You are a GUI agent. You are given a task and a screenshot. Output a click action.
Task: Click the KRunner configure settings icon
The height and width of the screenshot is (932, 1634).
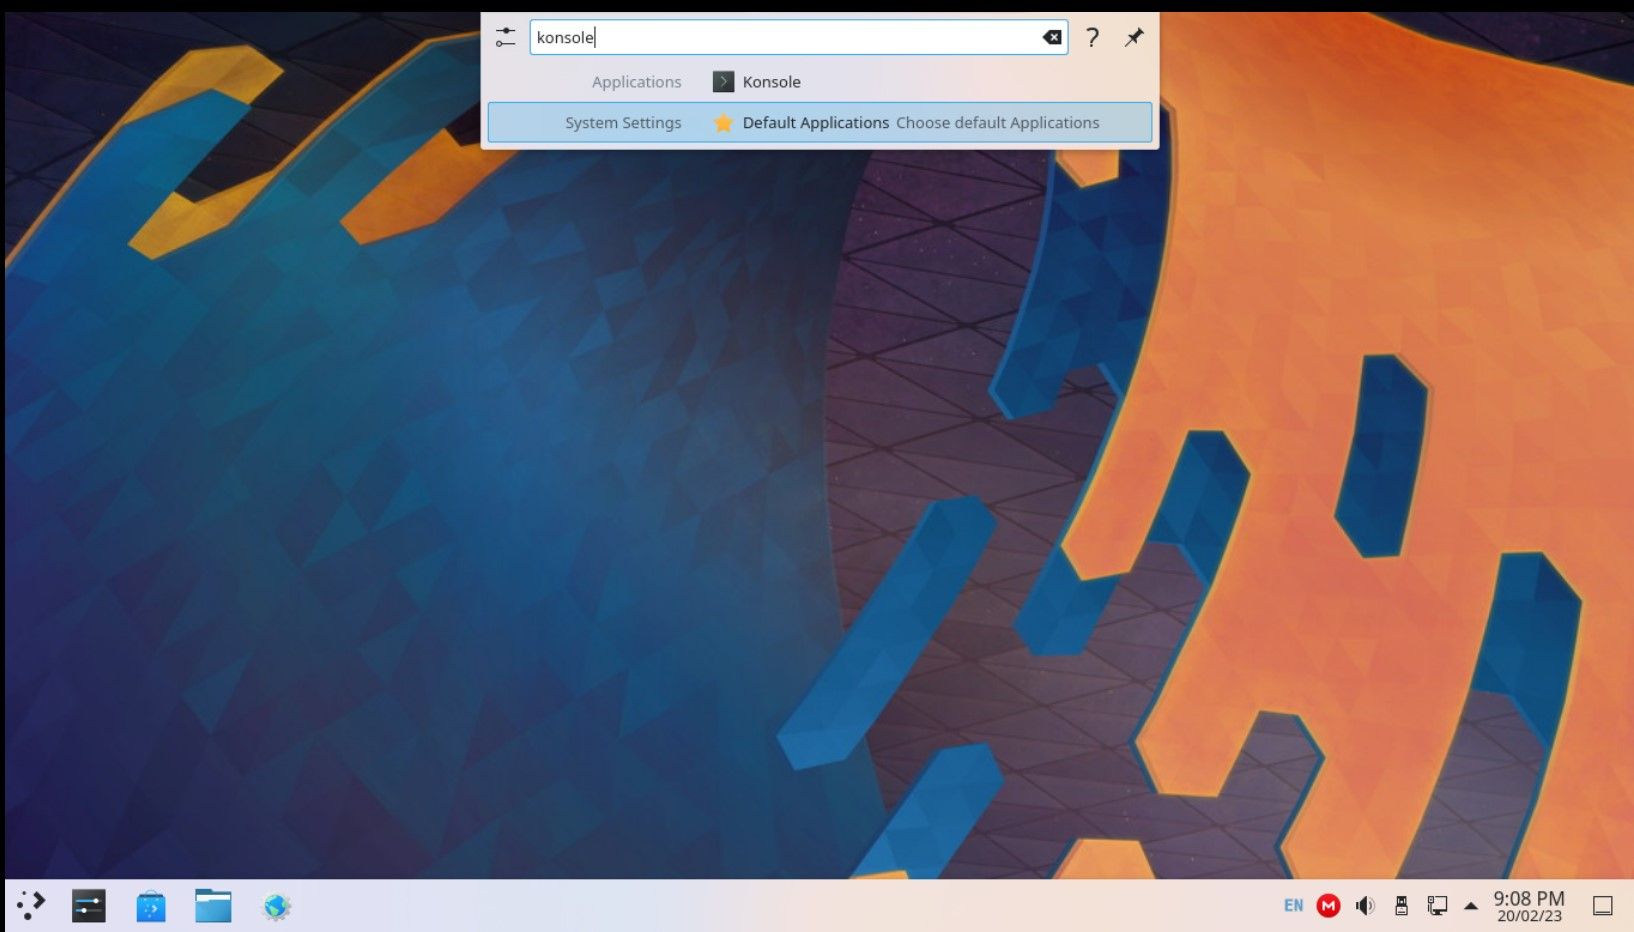pos(505,37)
